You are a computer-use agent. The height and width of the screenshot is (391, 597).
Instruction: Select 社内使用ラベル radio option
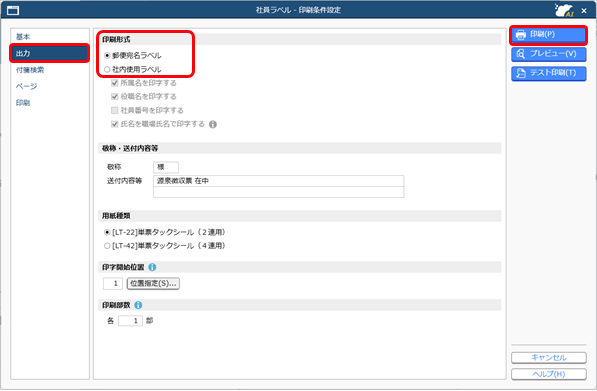click(x=107, y=69)
